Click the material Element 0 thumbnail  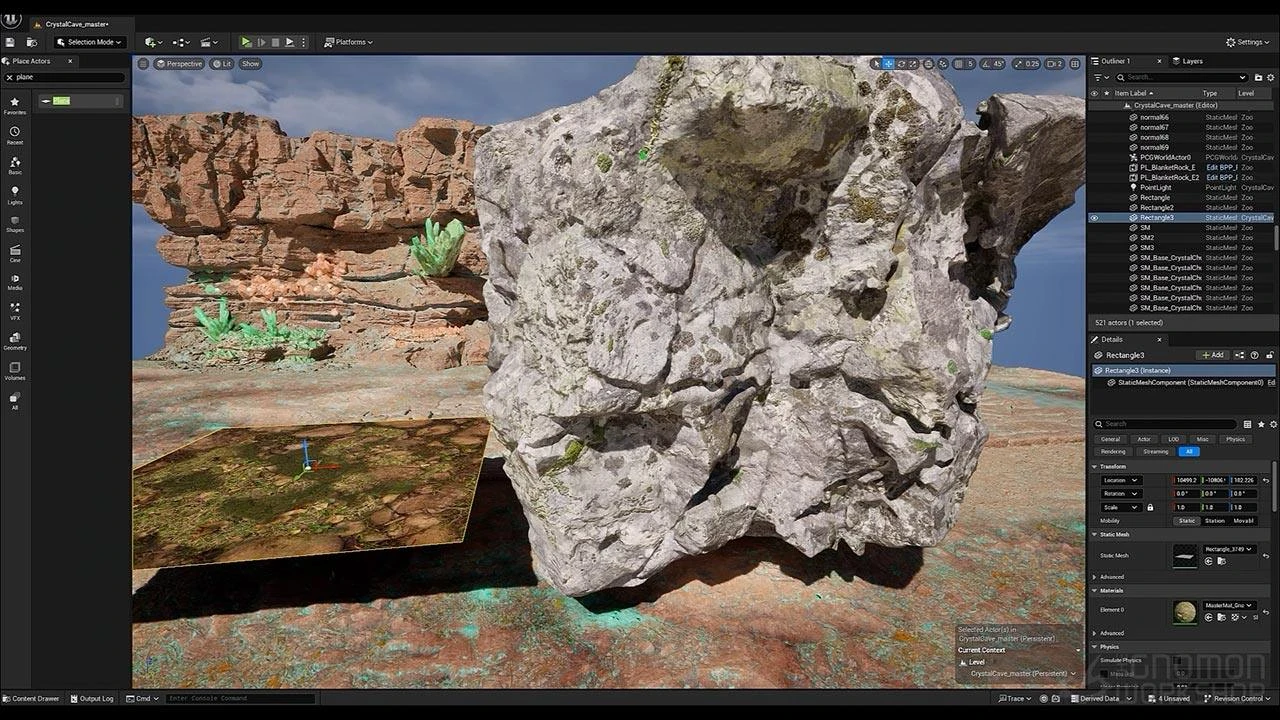(x=1184, y=612)
